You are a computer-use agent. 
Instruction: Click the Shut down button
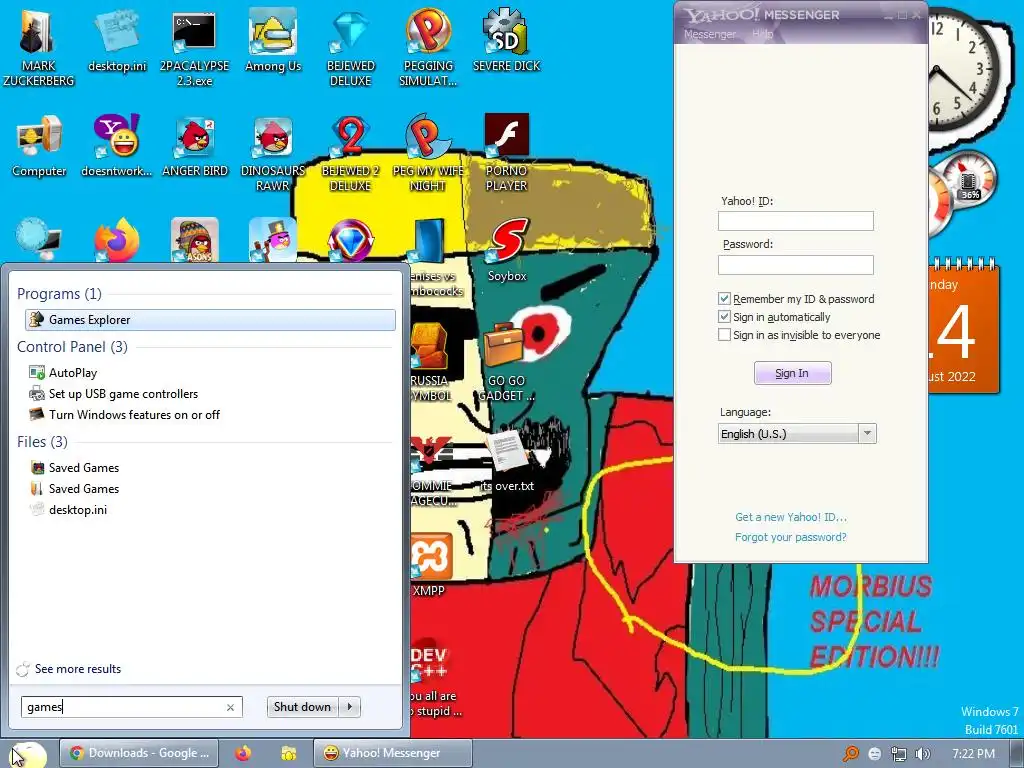pyautogui.click(x=302, y=707)
